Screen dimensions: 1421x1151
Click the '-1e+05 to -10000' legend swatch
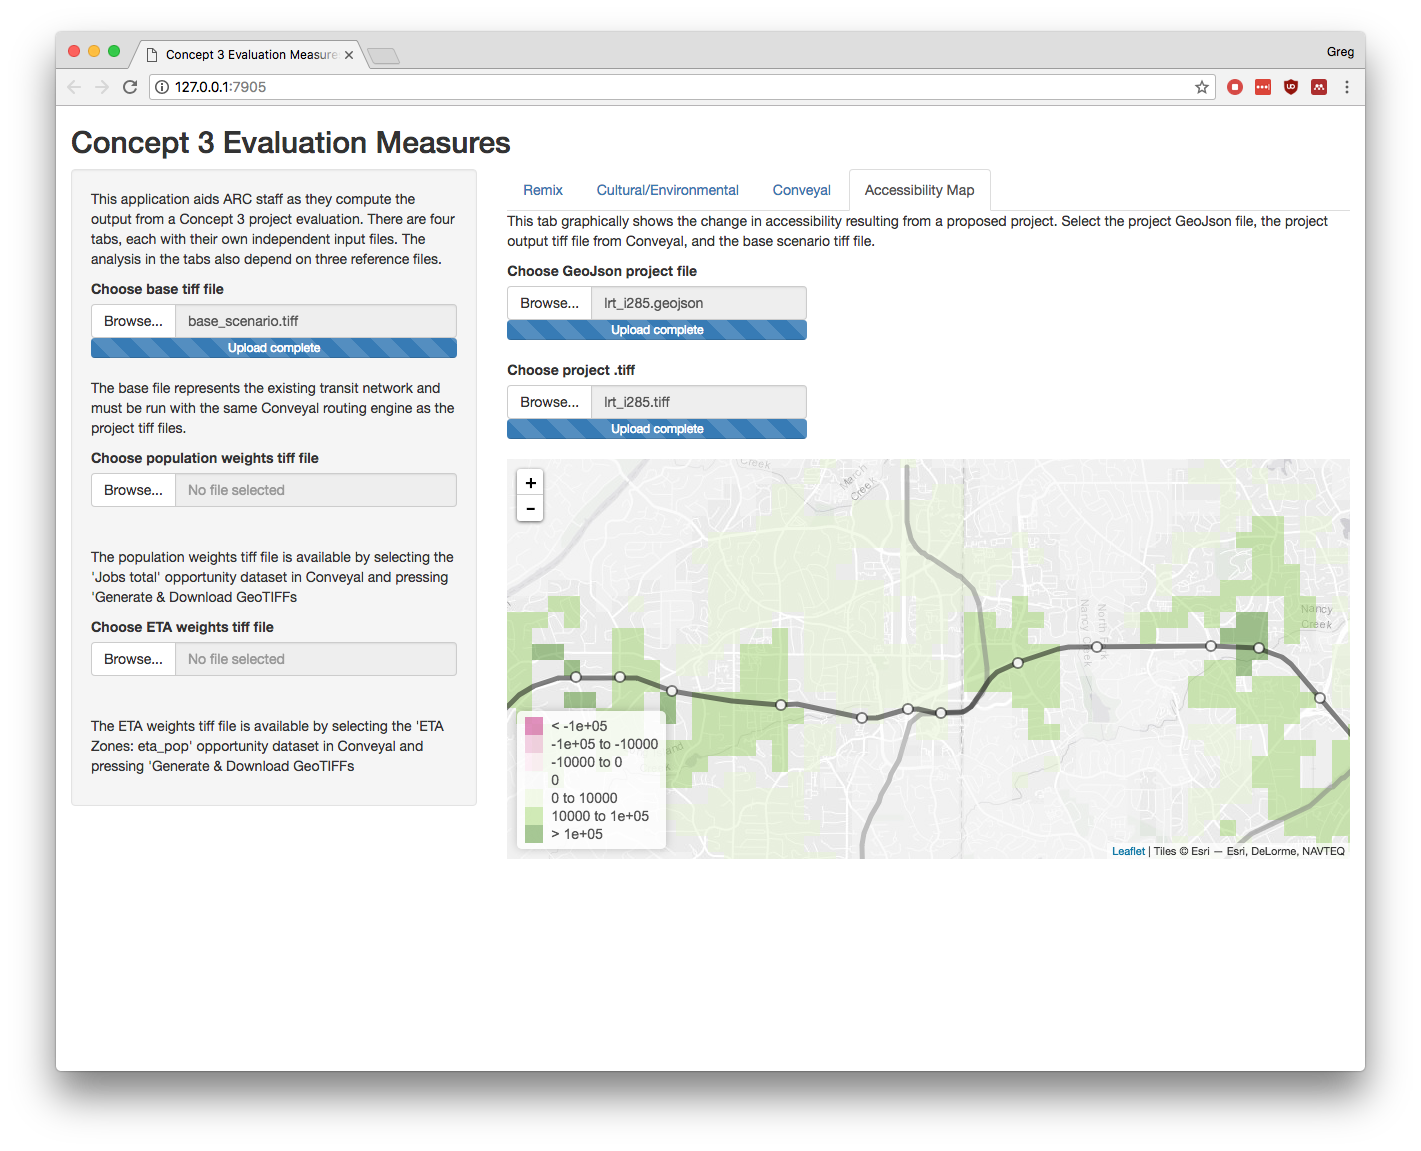coord(534,744)
